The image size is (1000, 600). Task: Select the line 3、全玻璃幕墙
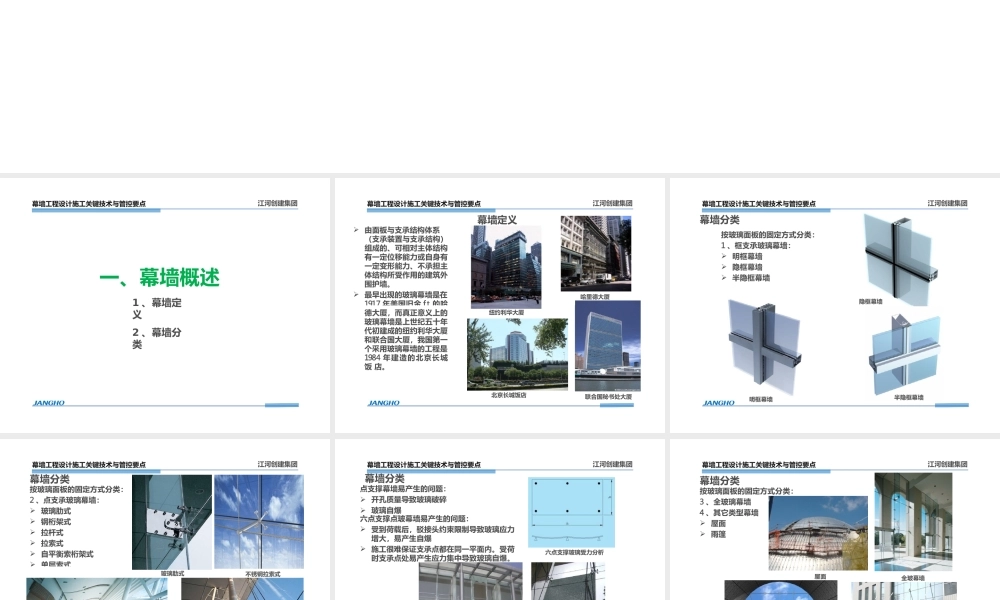pyautogui.click(x=725, y=502)
